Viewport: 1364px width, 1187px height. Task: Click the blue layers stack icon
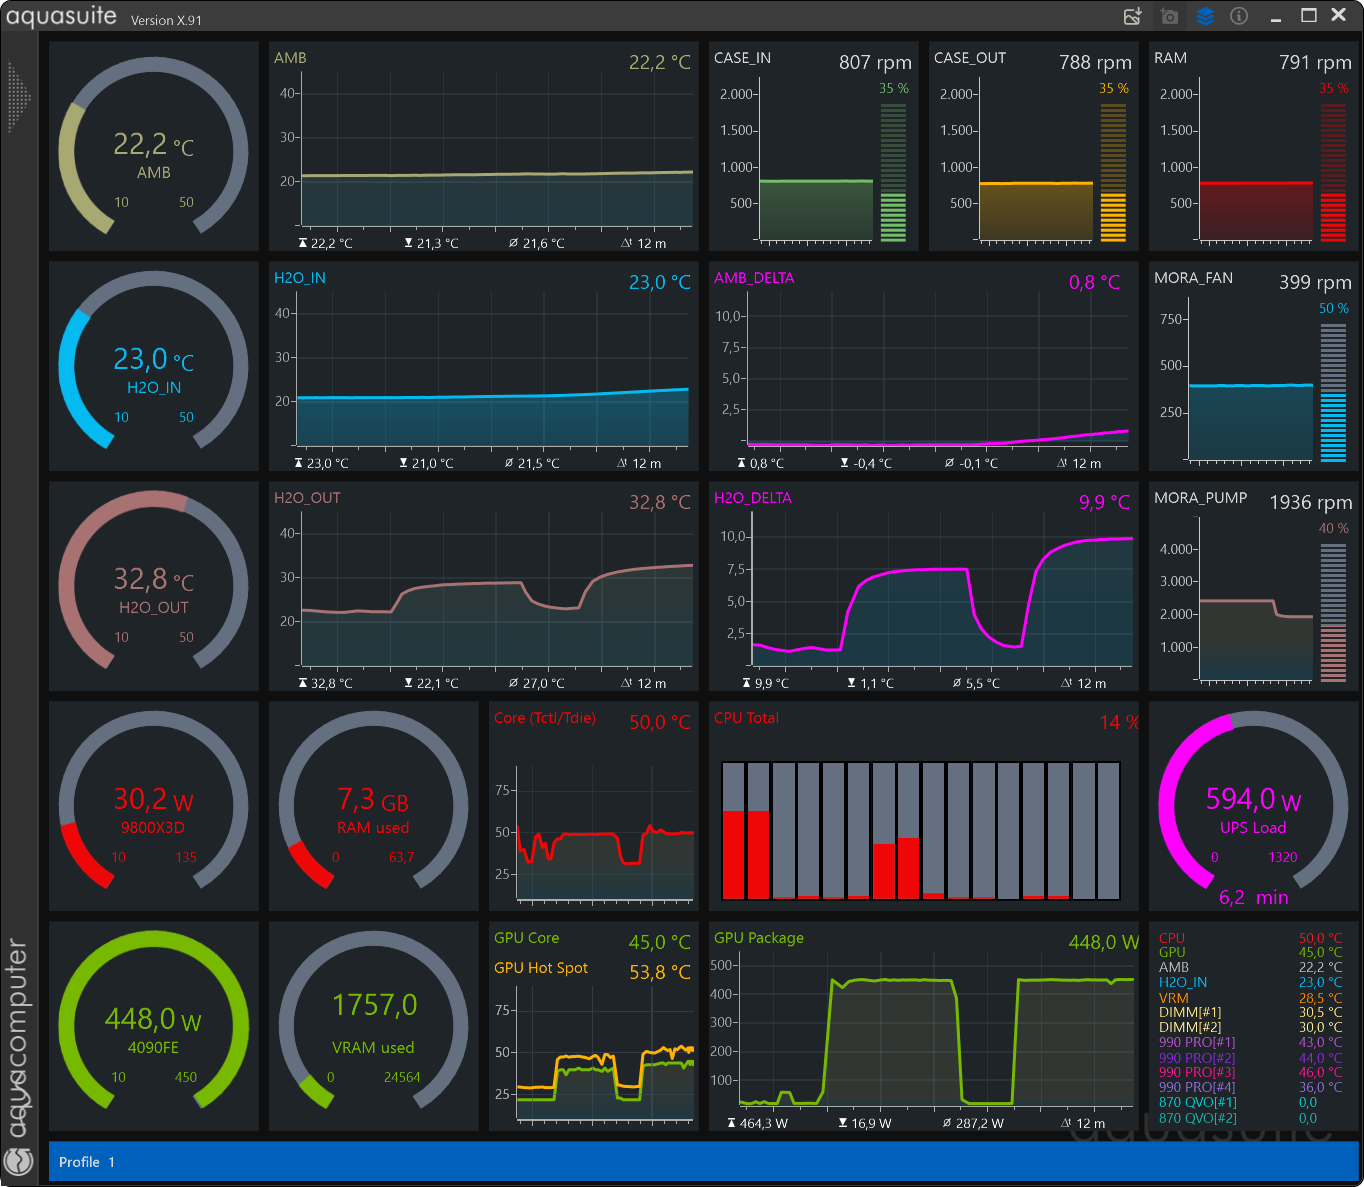pos(1205,16)
